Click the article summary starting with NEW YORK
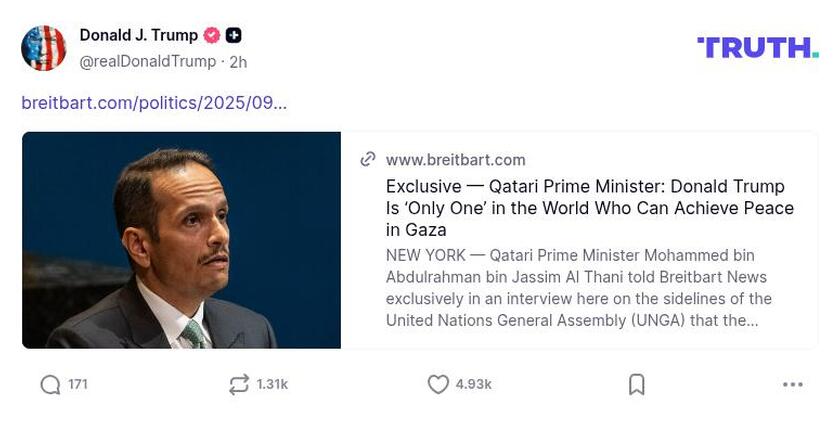The image size is (840, 424). [x=579, y=288]
